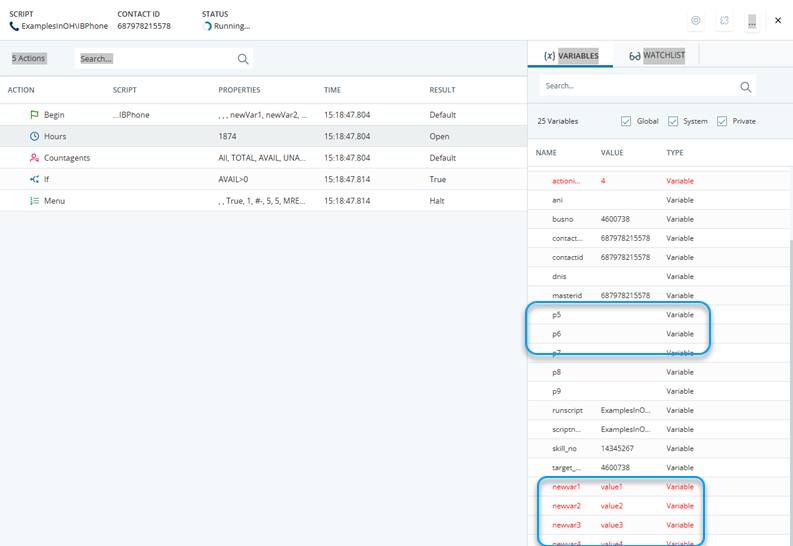Viewport: 793px width, 546px height.
Task: Disable the Private variables checkbox
Action: coord(722,121)
